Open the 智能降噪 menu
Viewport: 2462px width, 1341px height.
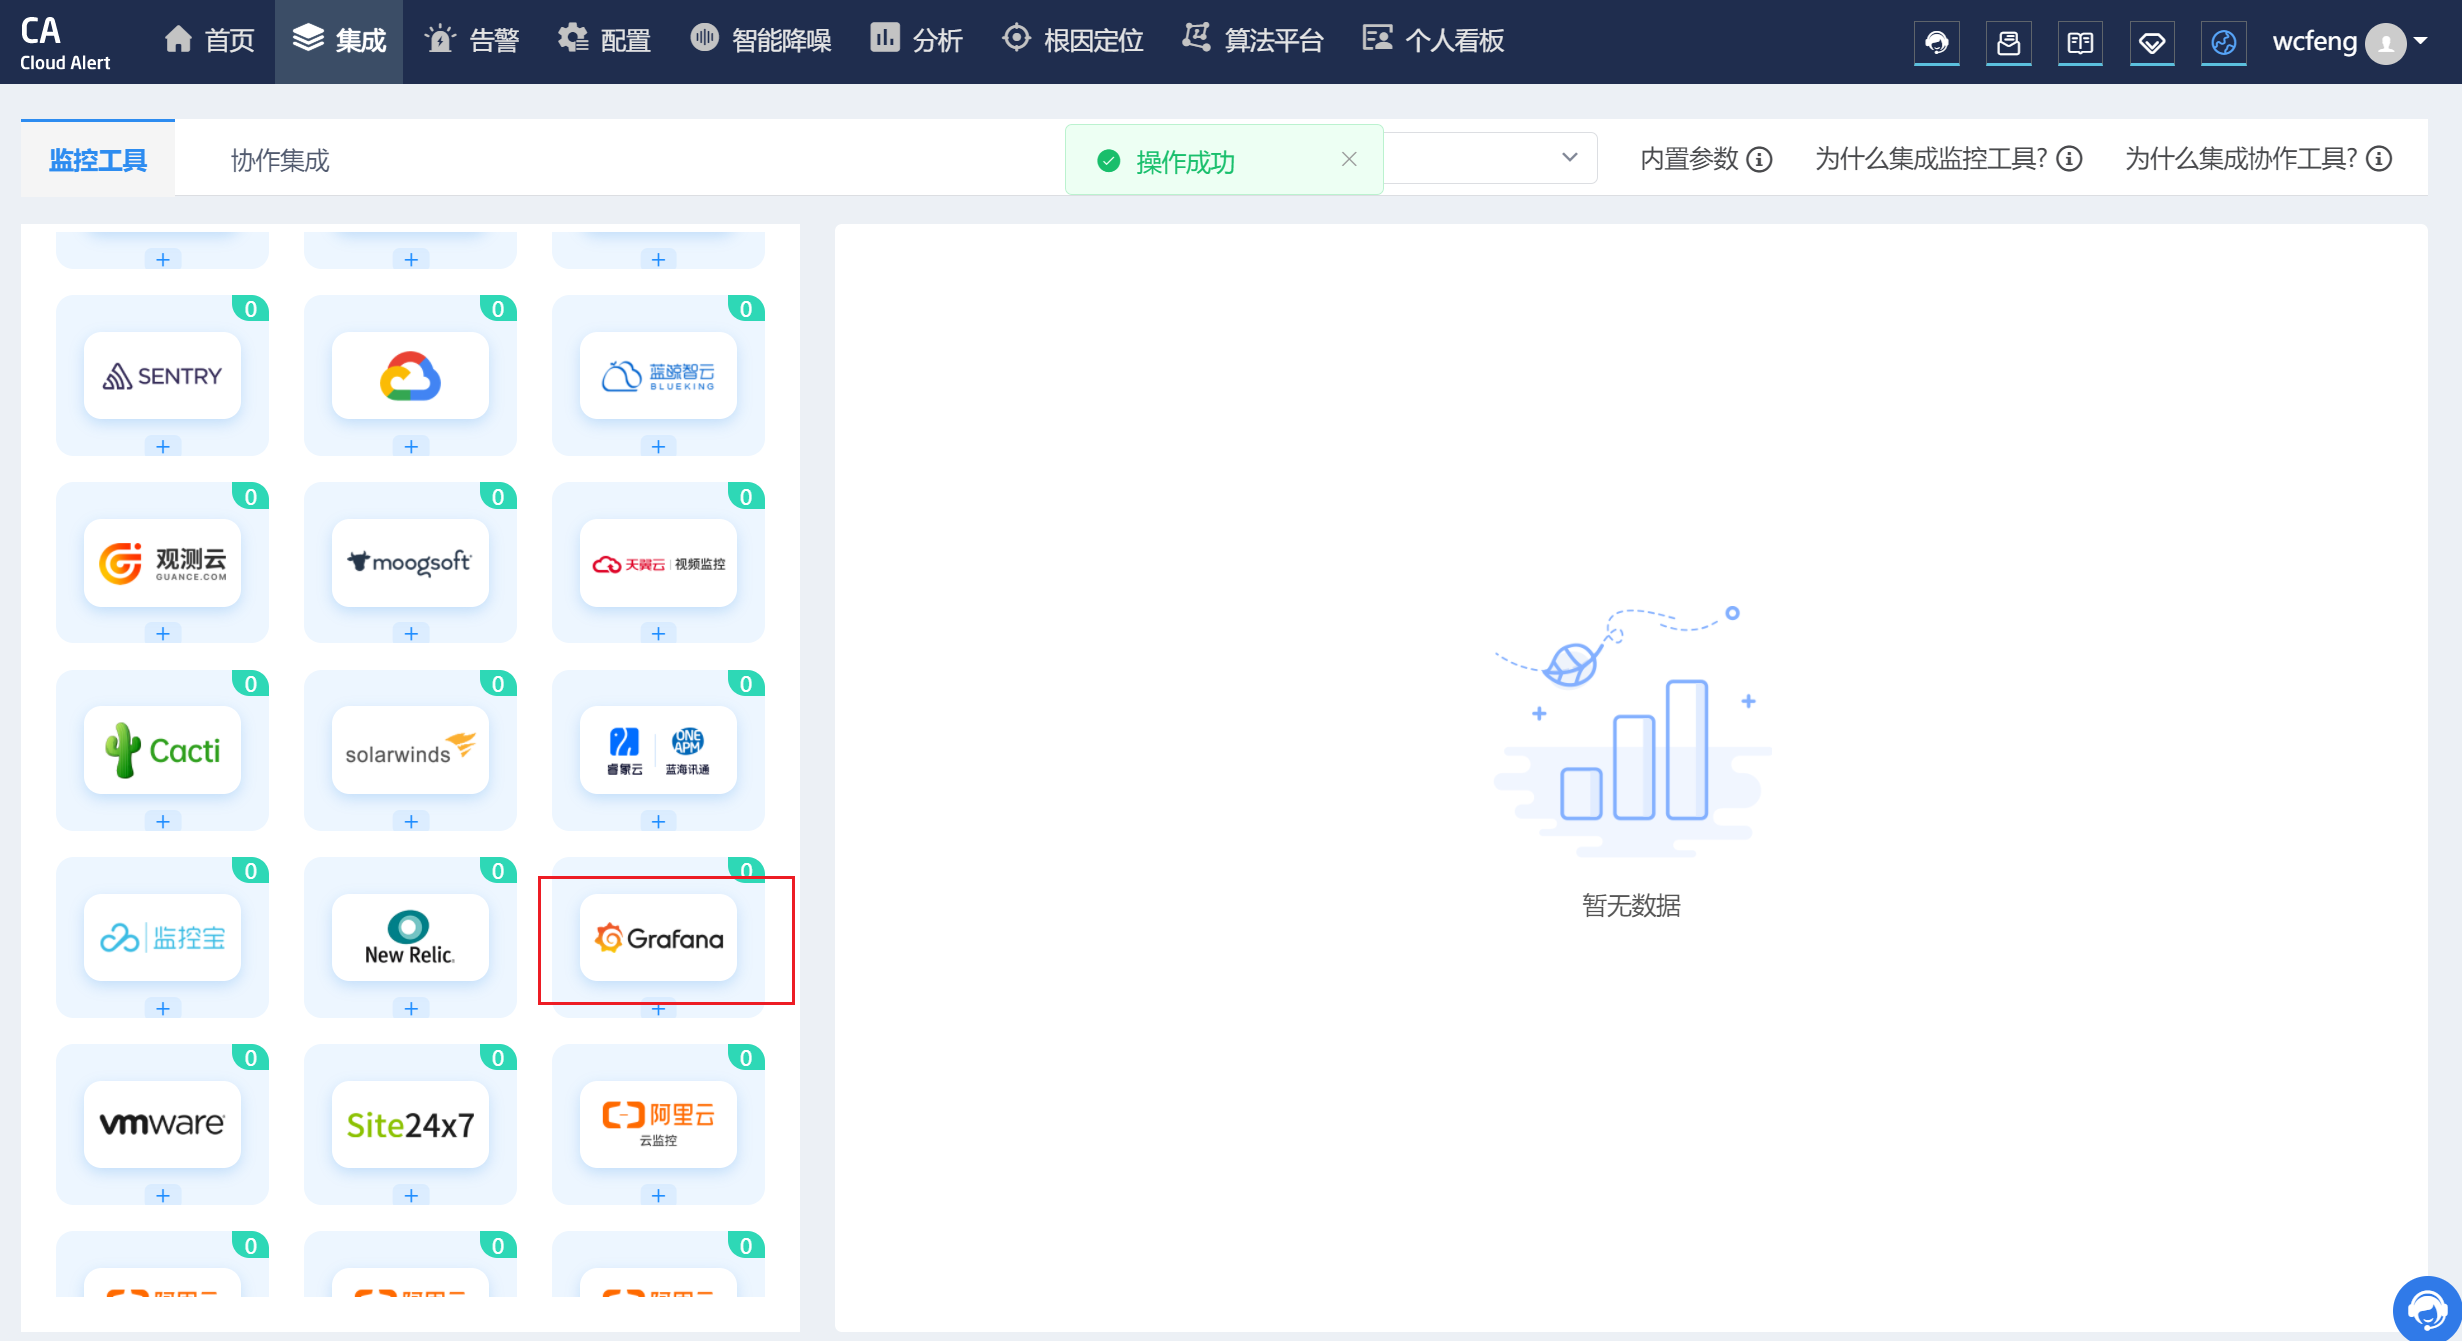click(761, 41)
